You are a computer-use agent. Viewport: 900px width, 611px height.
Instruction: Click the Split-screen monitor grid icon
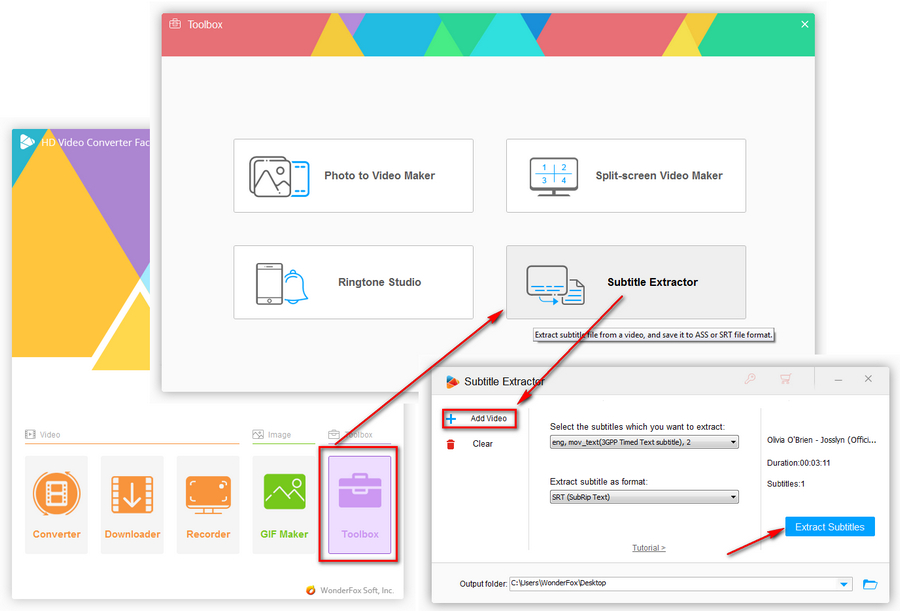pos(553,176)
